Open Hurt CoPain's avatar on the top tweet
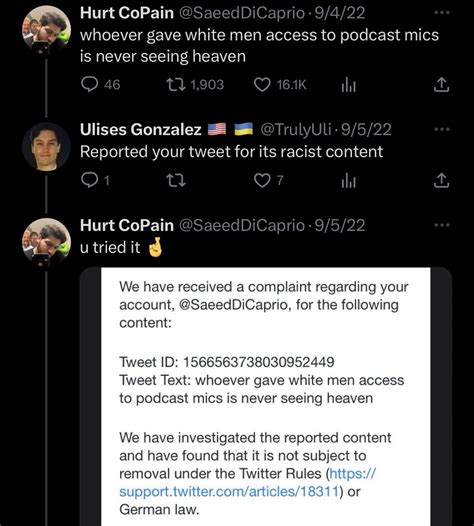474x526 pixels. coord(47,30)
